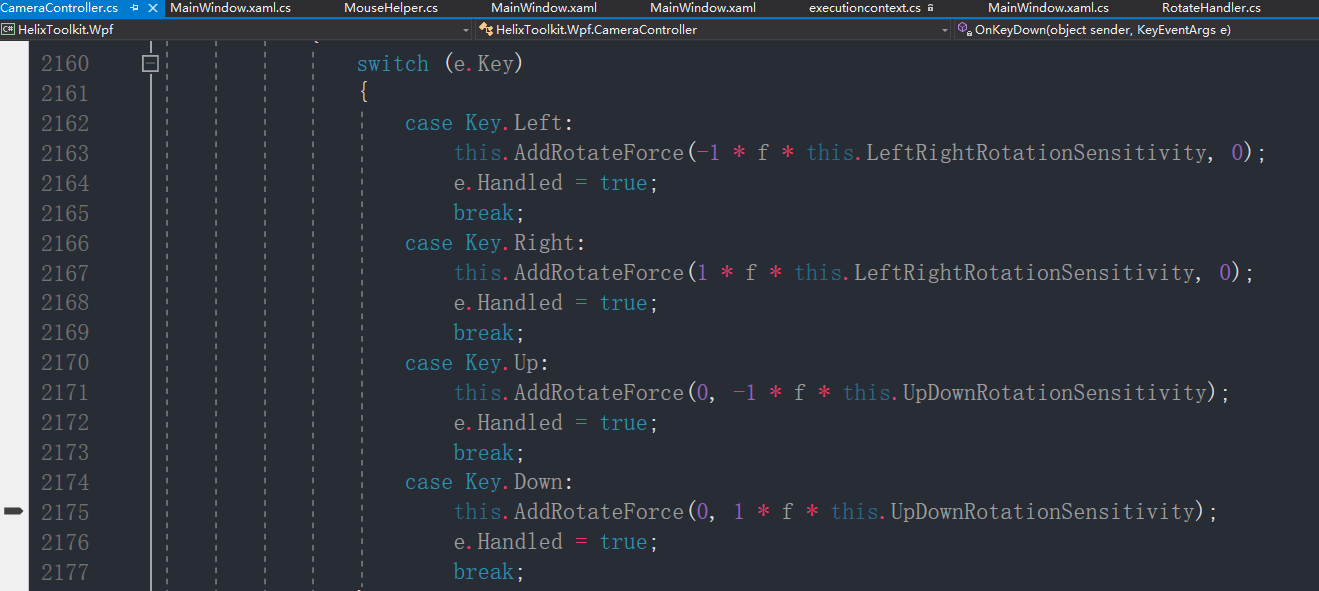Click the margin beside line 2163 to set breakpoint

pyautogui.click(x=13, y=152)
